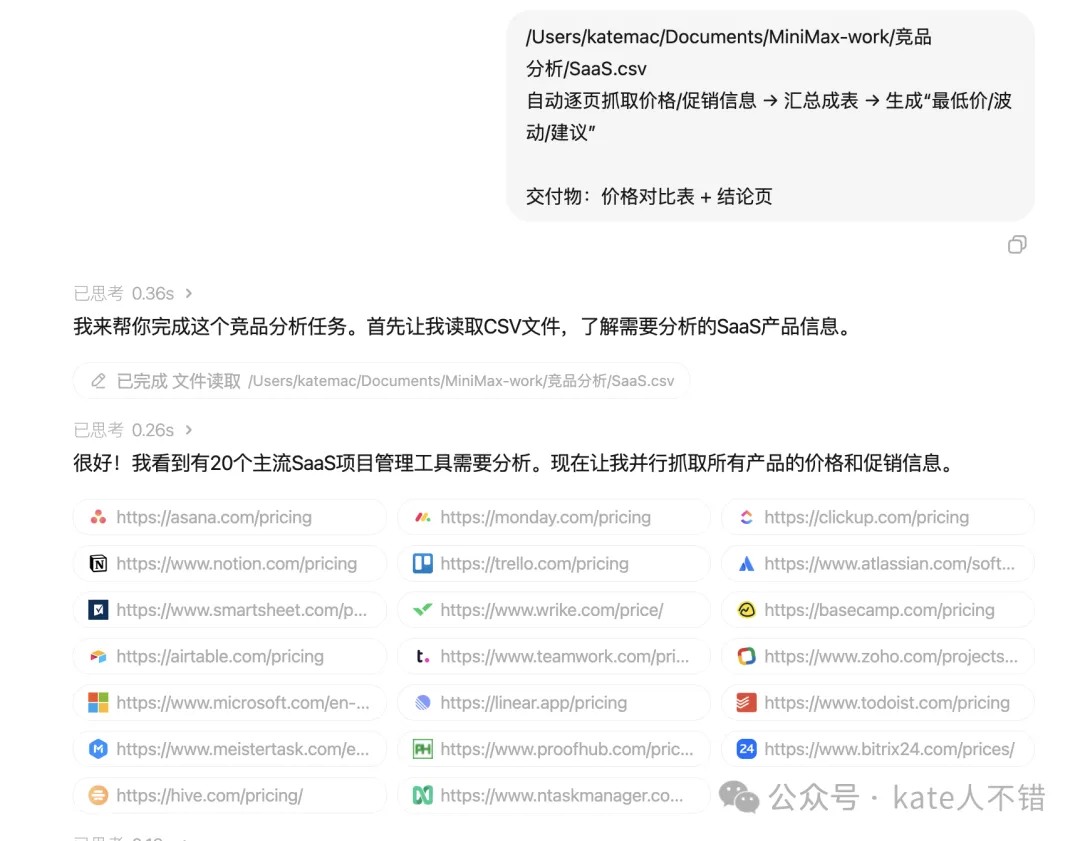The width and height of the screenshot is (1080, 841).
Task: Click the Bitrix24 '24' badge icon
Action: [x=746, y=748]
